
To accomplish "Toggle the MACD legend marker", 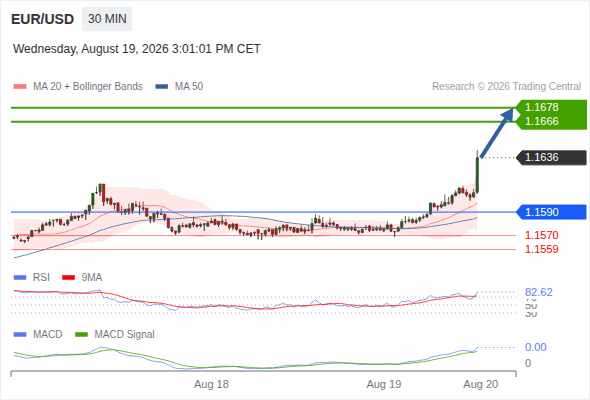I will tap(20, 335).
